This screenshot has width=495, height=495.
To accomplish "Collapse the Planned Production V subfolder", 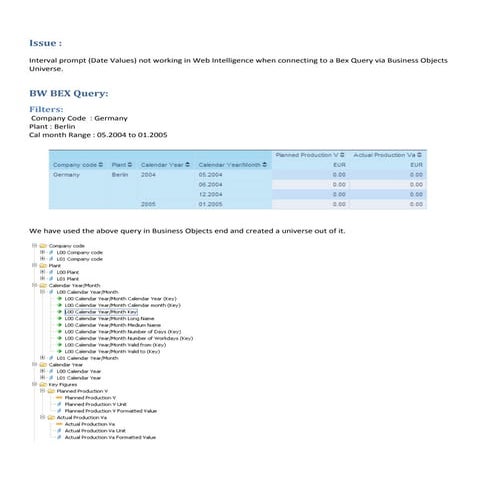I will pyautogui.click(x=42, y=391).
